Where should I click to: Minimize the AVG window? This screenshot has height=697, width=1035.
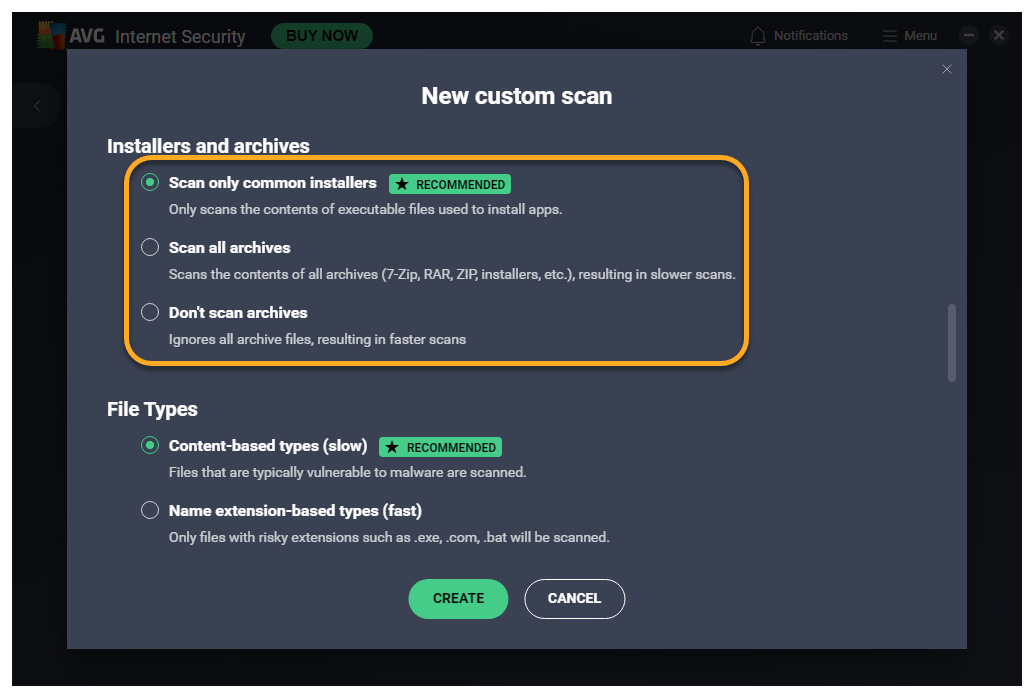pos(968,35)
